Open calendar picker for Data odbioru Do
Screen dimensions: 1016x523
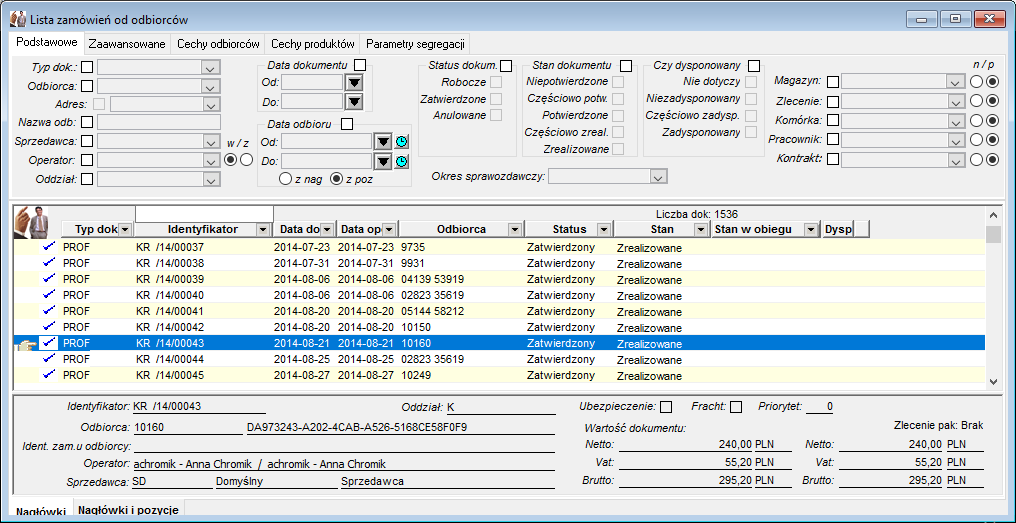pyautogui.click(x=384, y=161)
